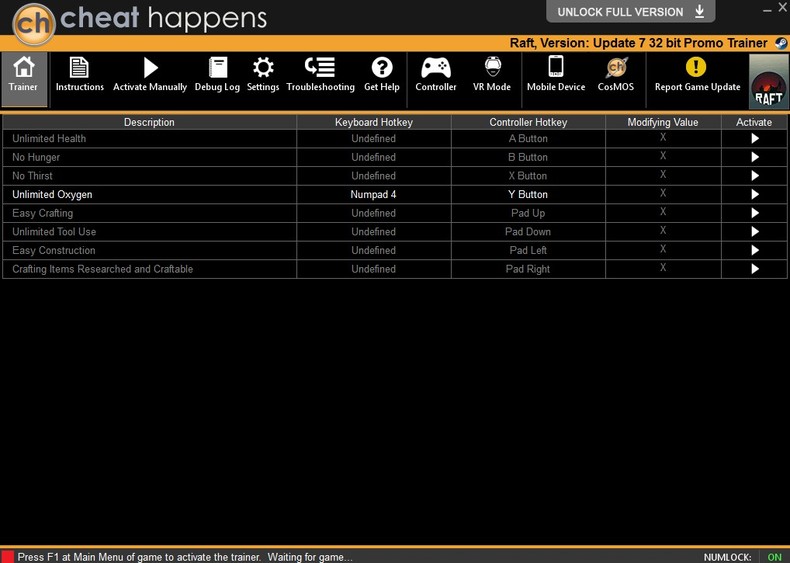
Task: Click the Get Help question mark icon
Action: click(x=382, y=69)
